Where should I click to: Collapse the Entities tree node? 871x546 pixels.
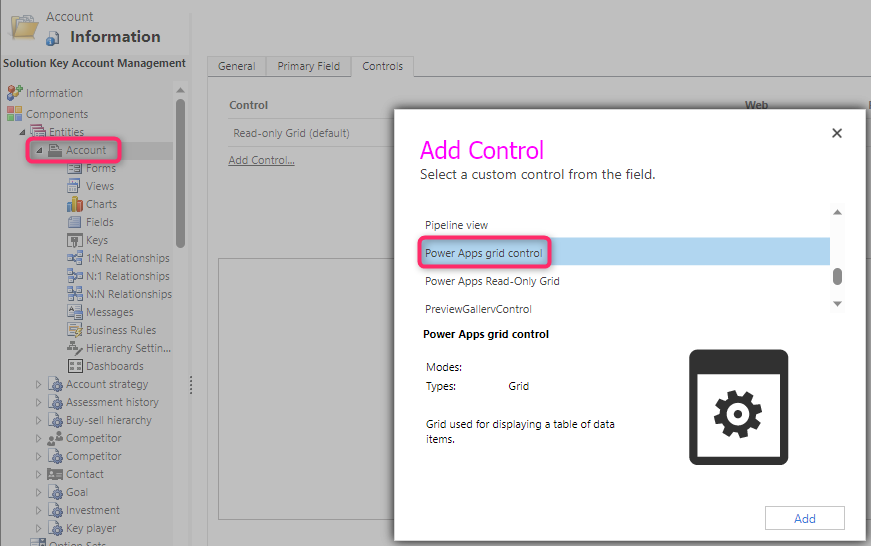22,132
